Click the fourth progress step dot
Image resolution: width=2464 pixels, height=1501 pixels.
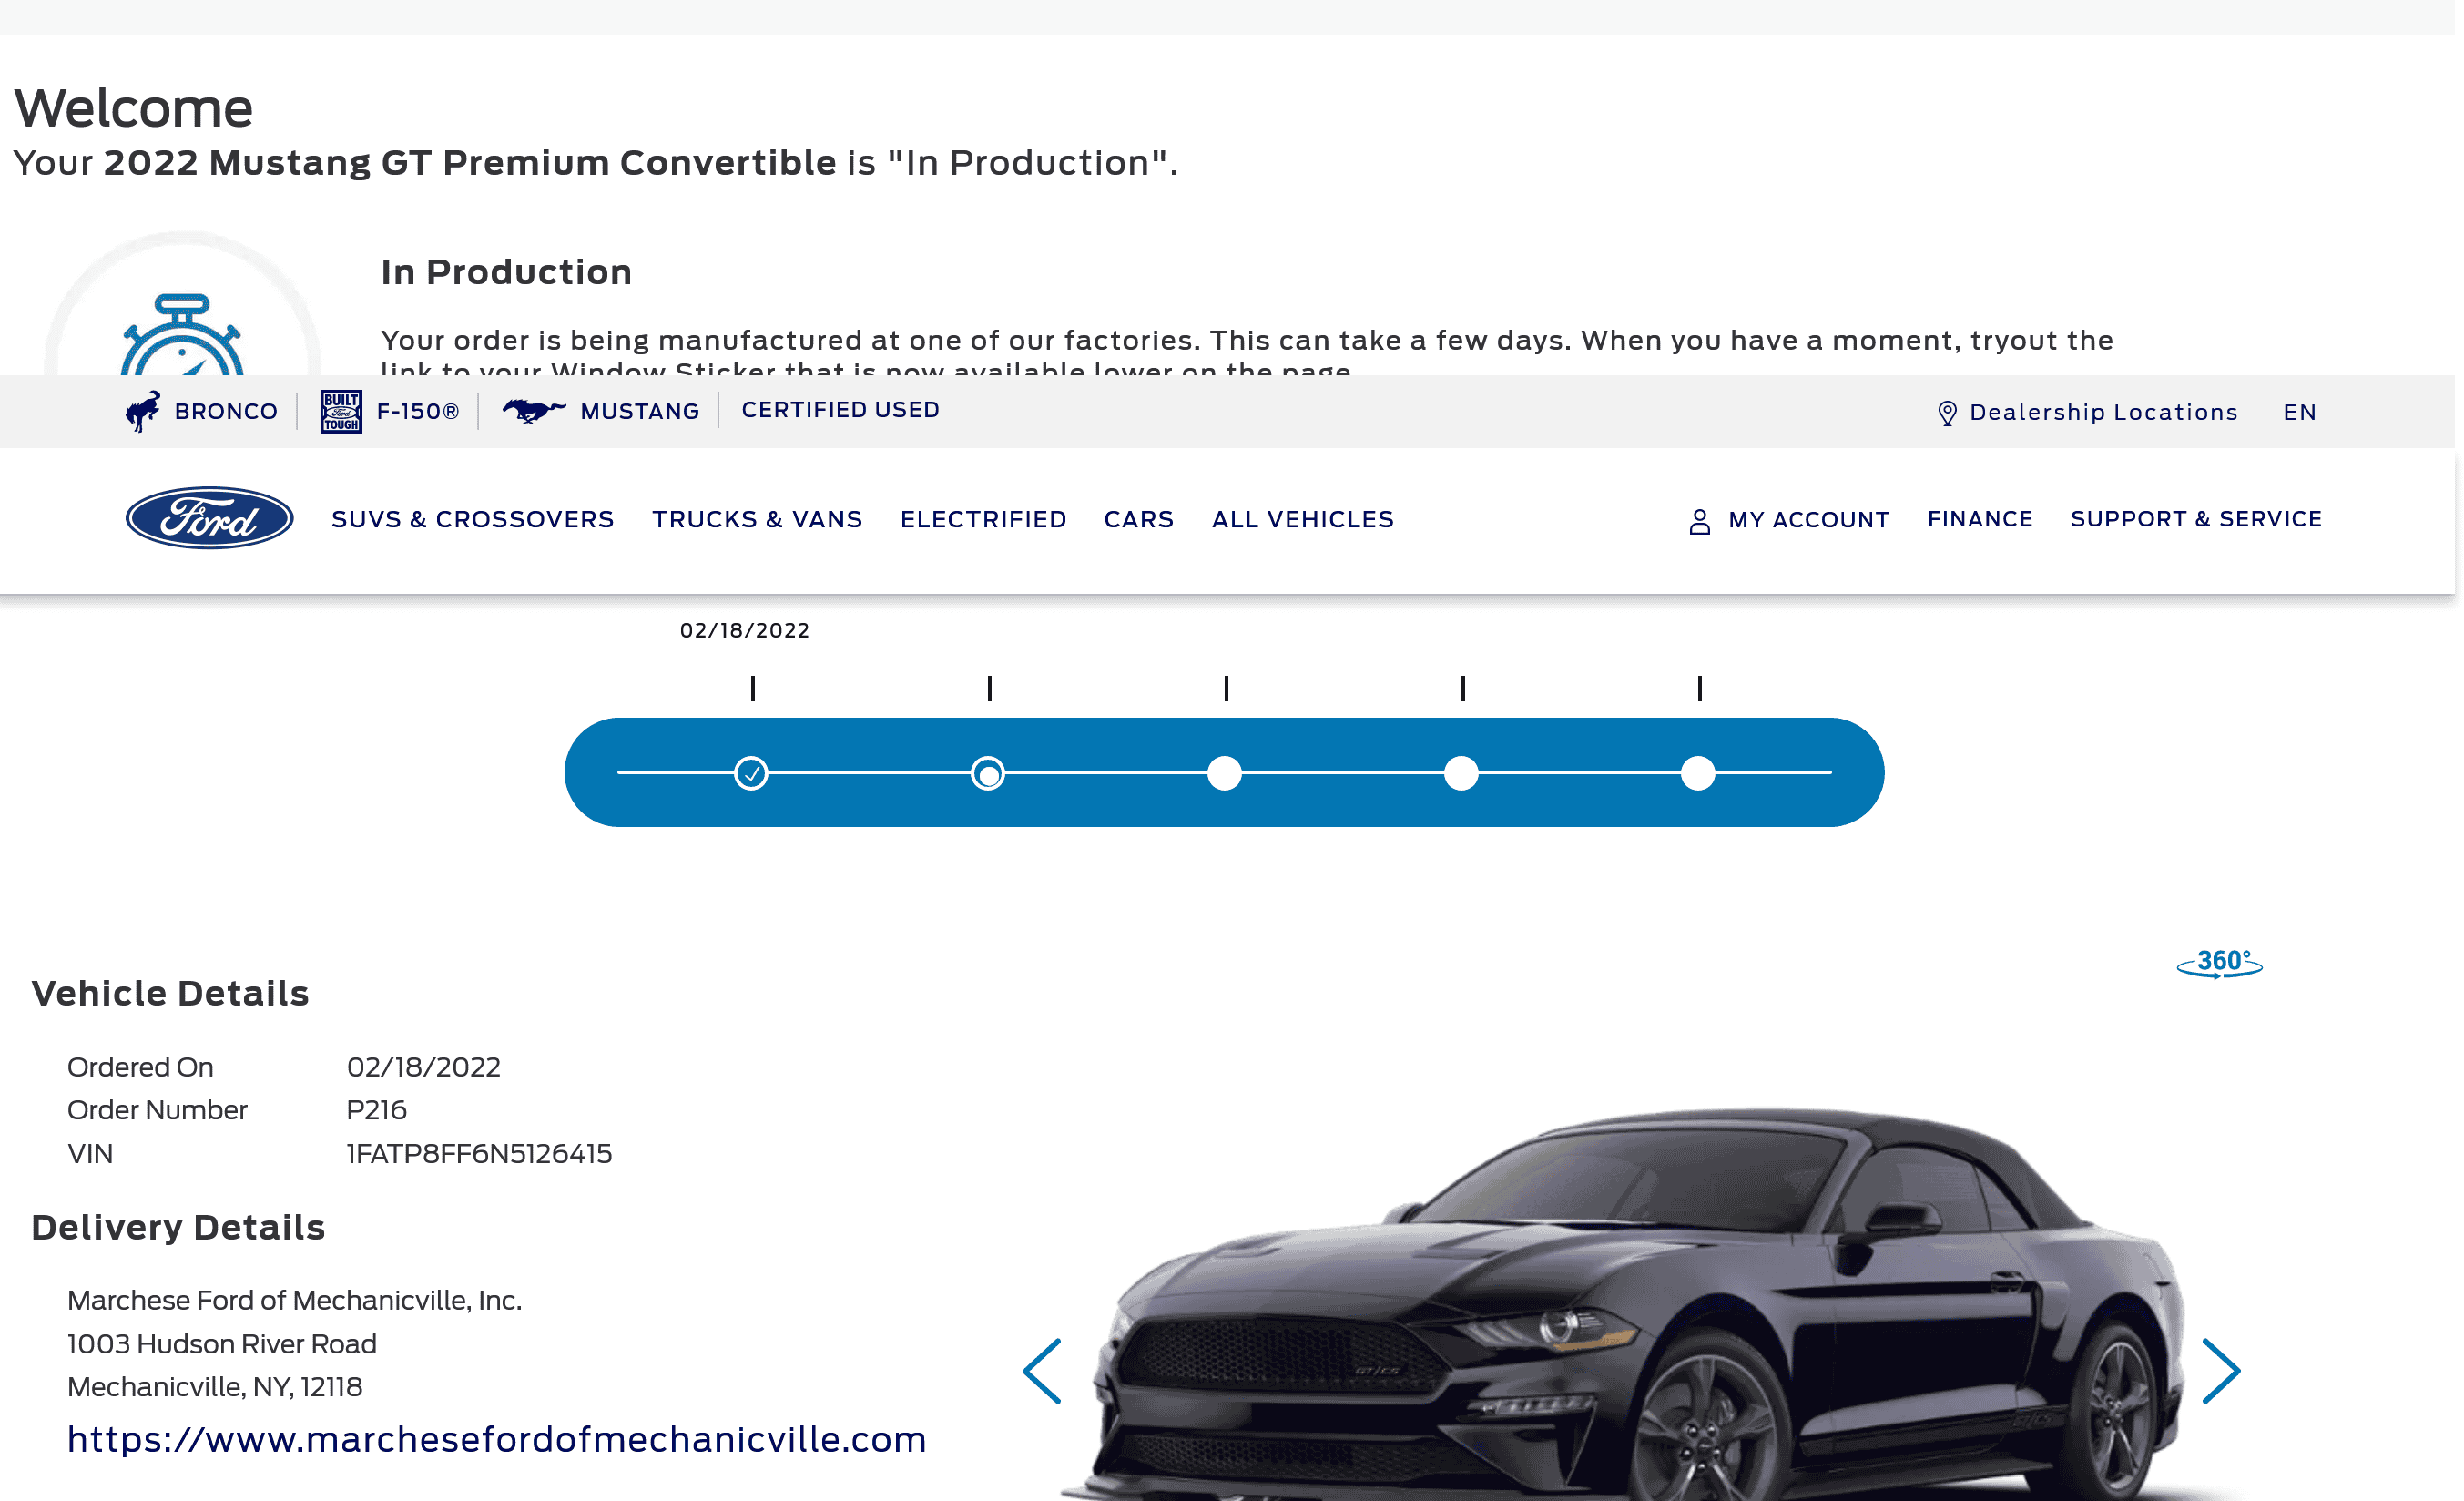tap(1461, 773)
